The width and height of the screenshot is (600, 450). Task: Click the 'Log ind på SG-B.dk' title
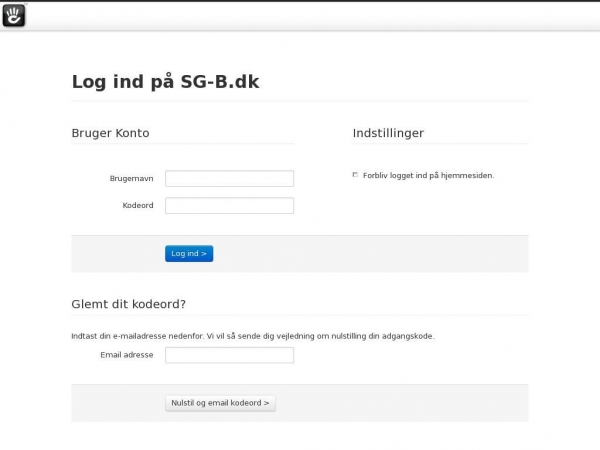click(x=166, y=82)
